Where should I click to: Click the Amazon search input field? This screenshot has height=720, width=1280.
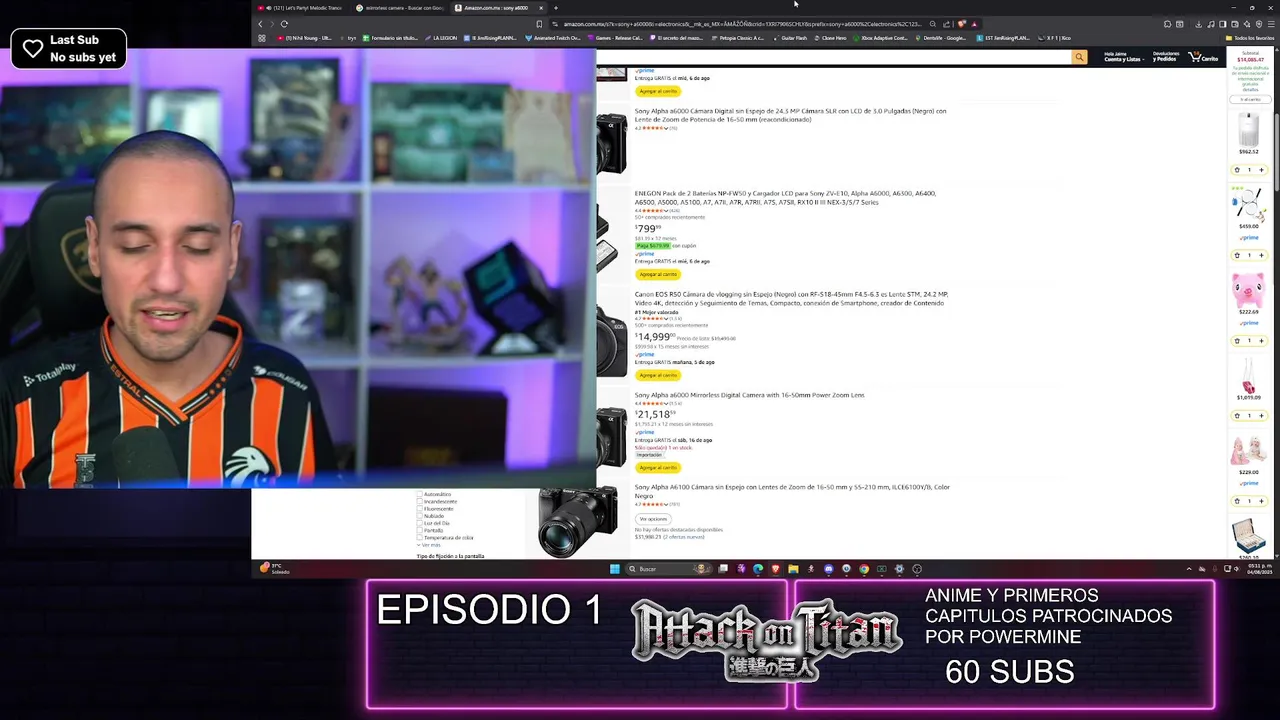834,57
